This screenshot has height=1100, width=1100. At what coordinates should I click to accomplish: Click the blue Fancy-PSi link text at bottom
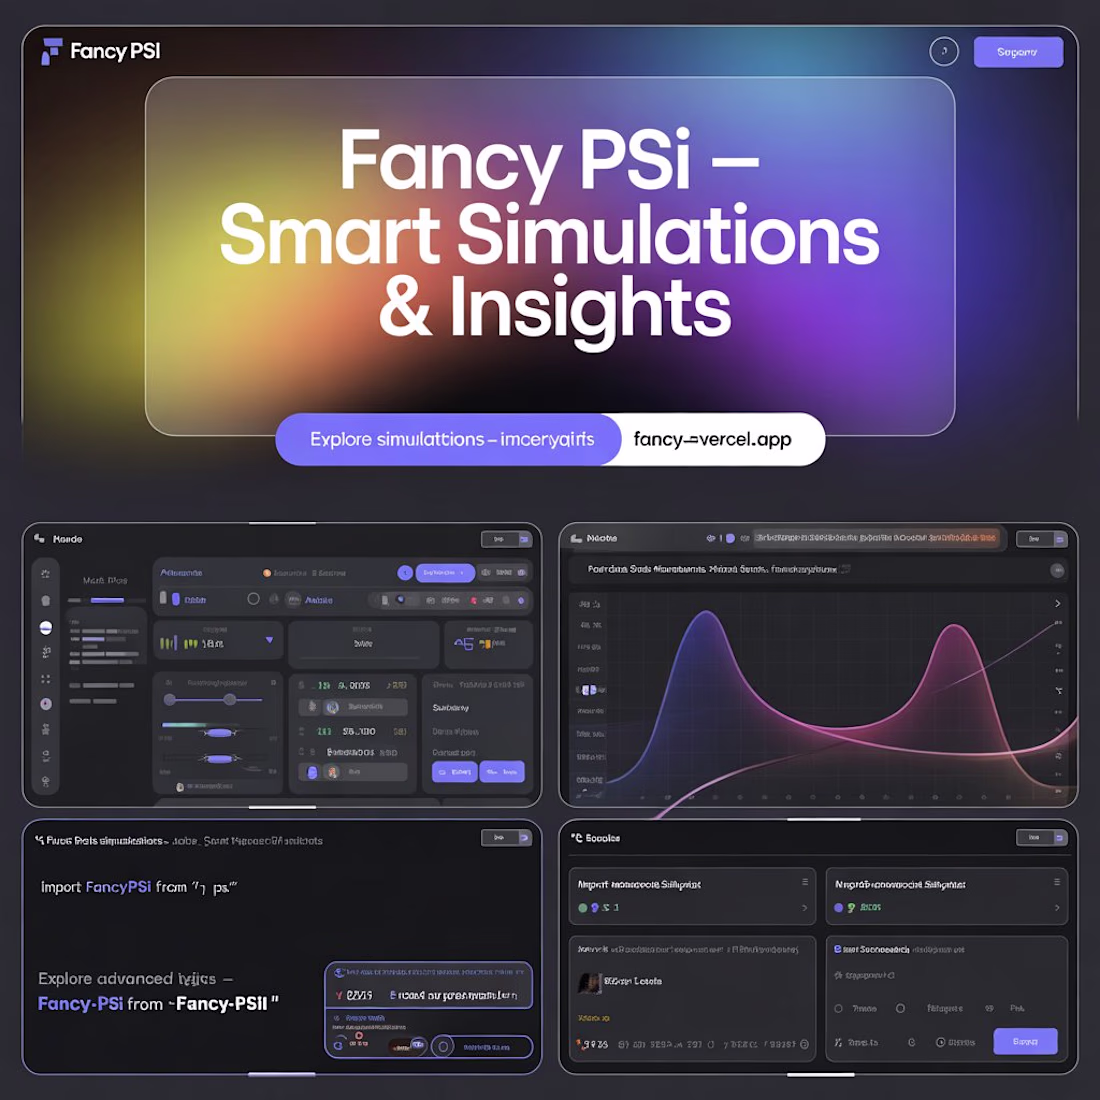81,1004
